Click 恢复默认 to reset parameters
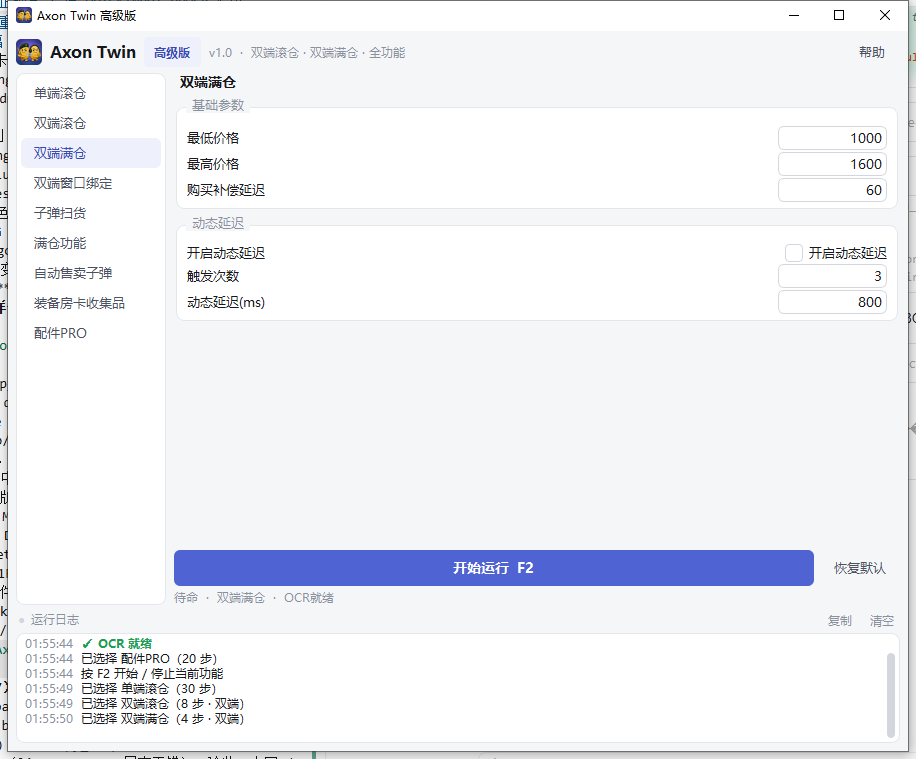 pos(859,568)
